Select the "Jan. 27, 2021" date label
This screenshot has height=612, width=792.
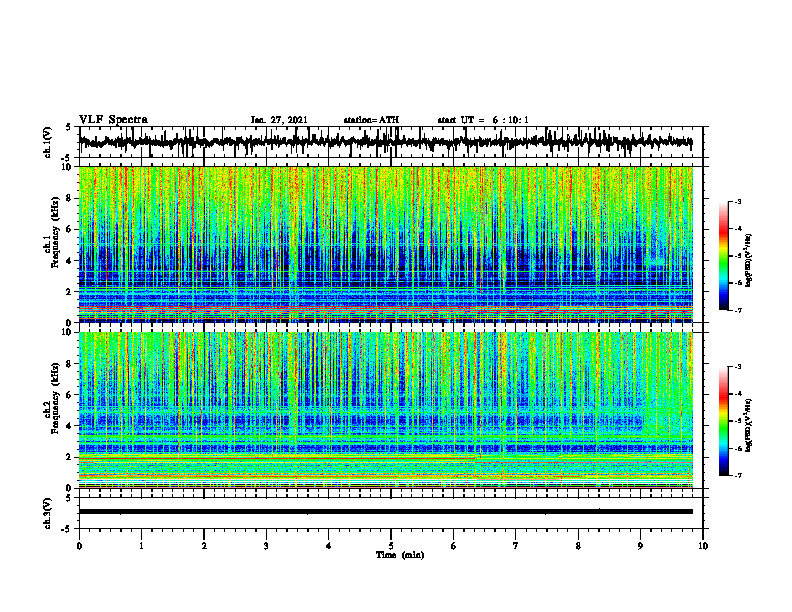click(279, 120)
